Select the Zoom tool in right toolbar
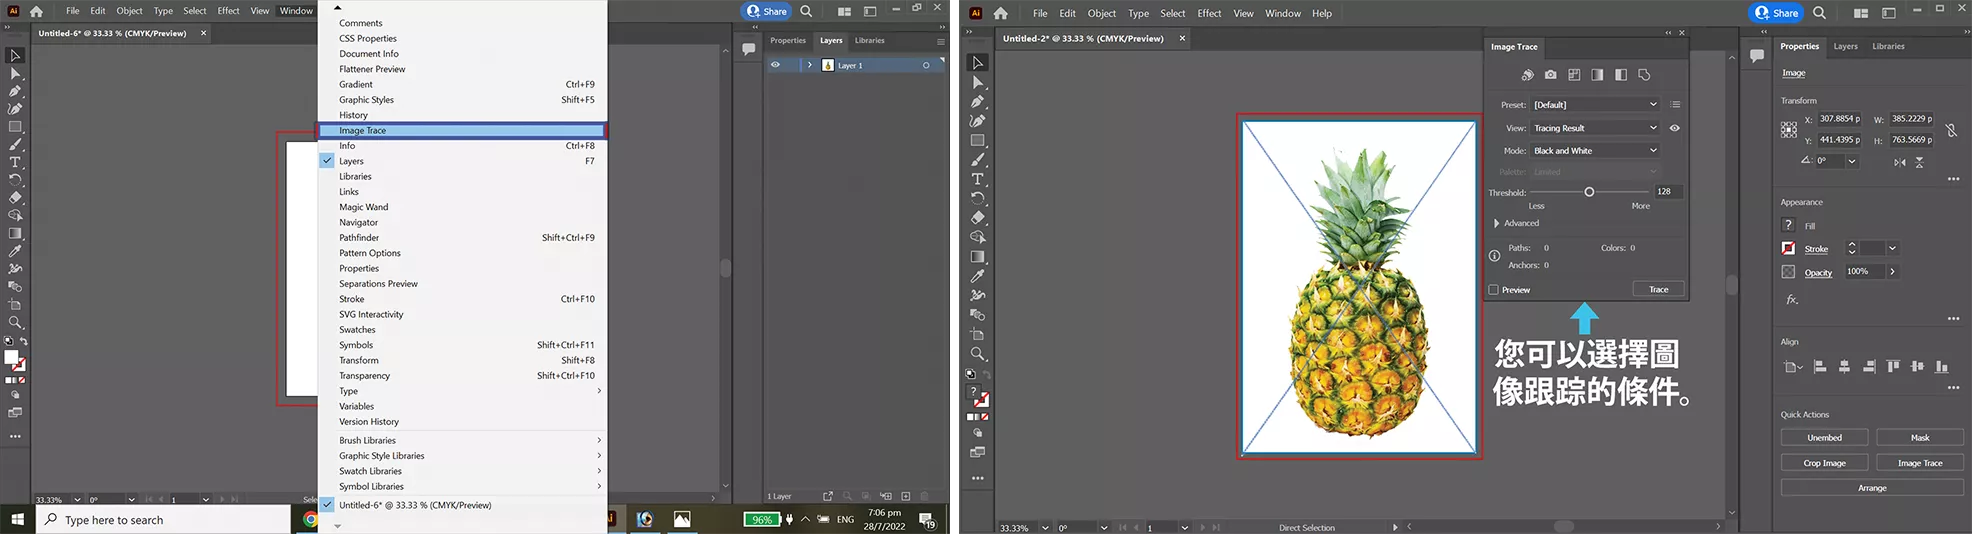Image resolution: width=1972 pixels, height=534 pixels. [x=977, y=354]
